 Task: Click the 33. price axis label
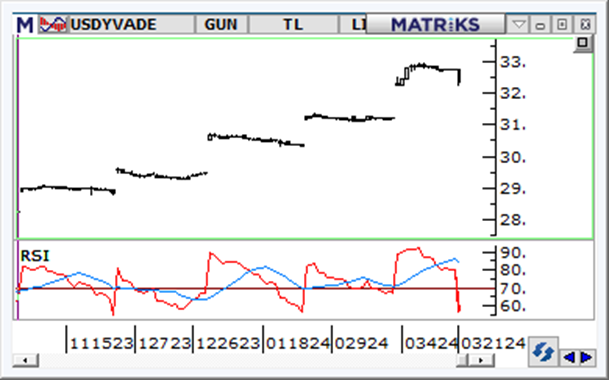(x=513, y=62)
